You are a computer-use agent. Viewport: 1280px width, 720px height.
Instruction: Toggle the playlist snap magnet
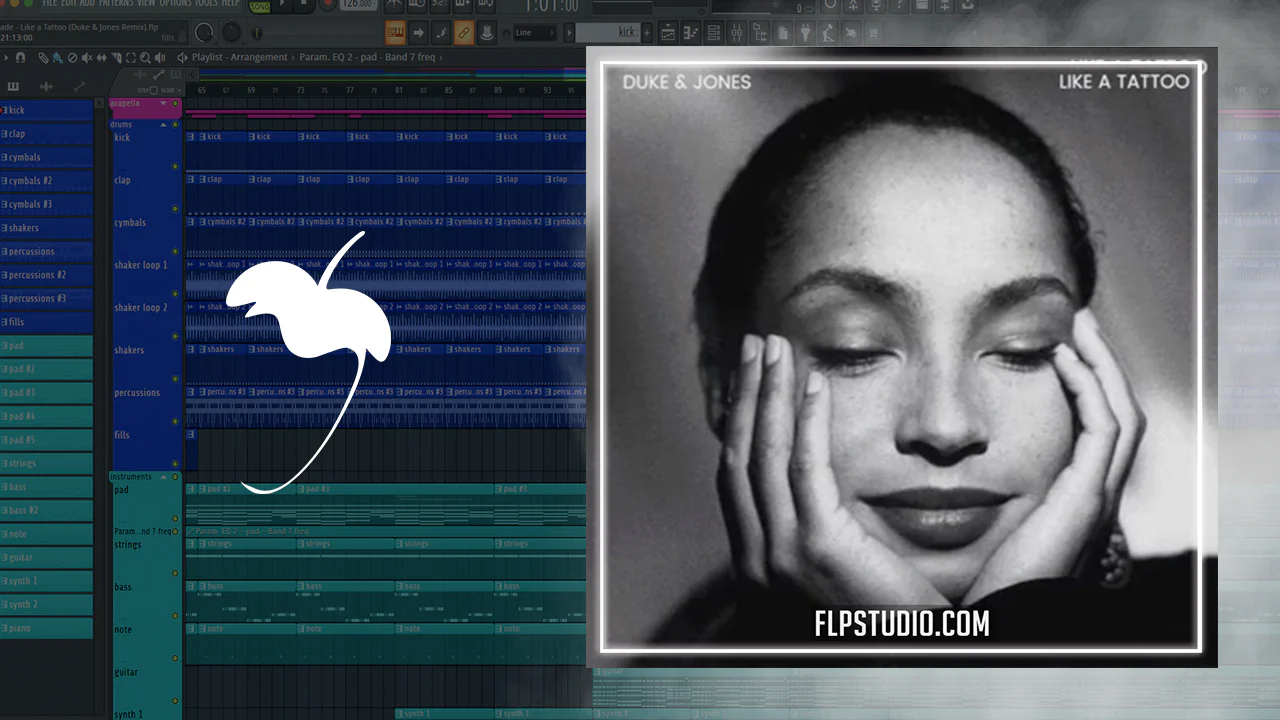pos(20,58)
